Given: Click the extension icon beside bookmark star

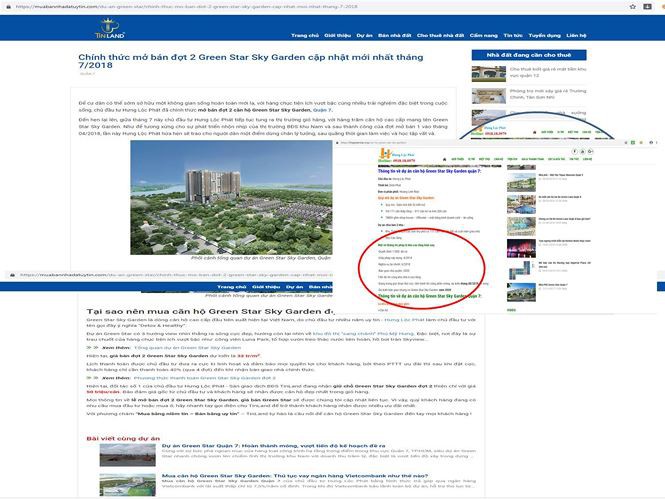Looking at the screenshot, I should [647, 6].
